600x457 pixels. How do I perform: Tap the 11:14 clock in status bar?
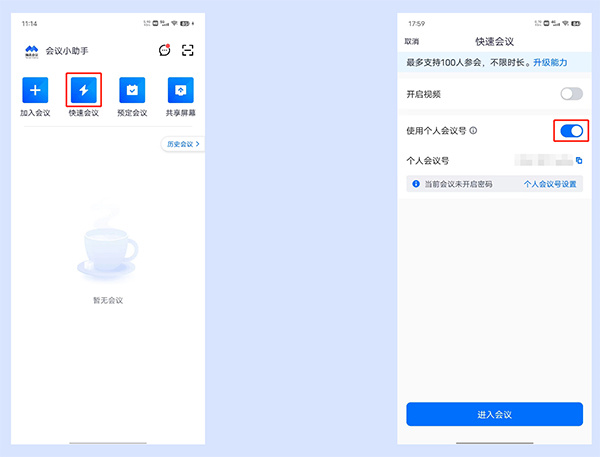pyautogui.click(x=29, y=24)
